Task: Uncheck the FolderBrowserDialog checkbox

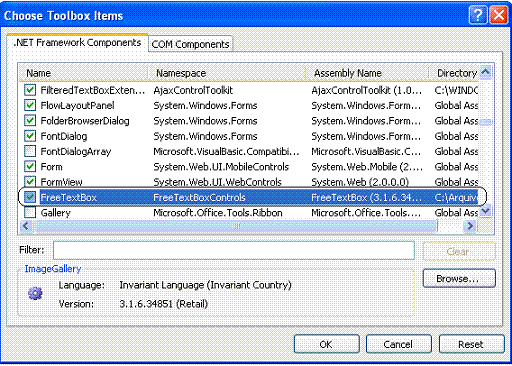Action: pyautogui.click(x=30, y=121)
